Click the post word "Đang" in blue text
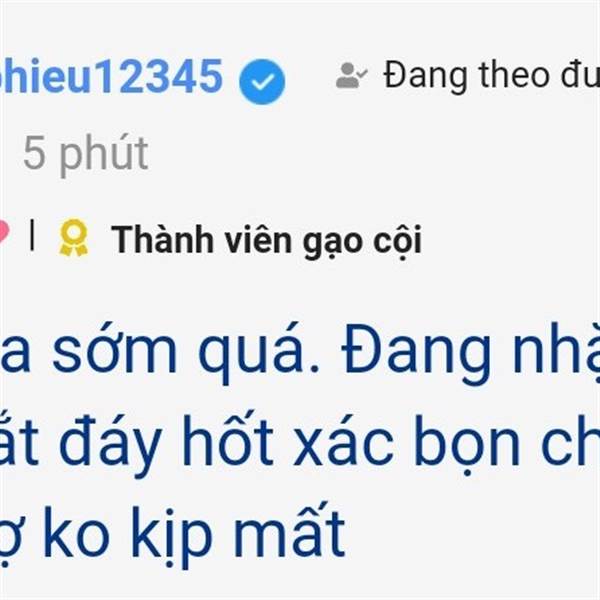Viewport: 600px width, 600px height. click(x=417, y=354)
